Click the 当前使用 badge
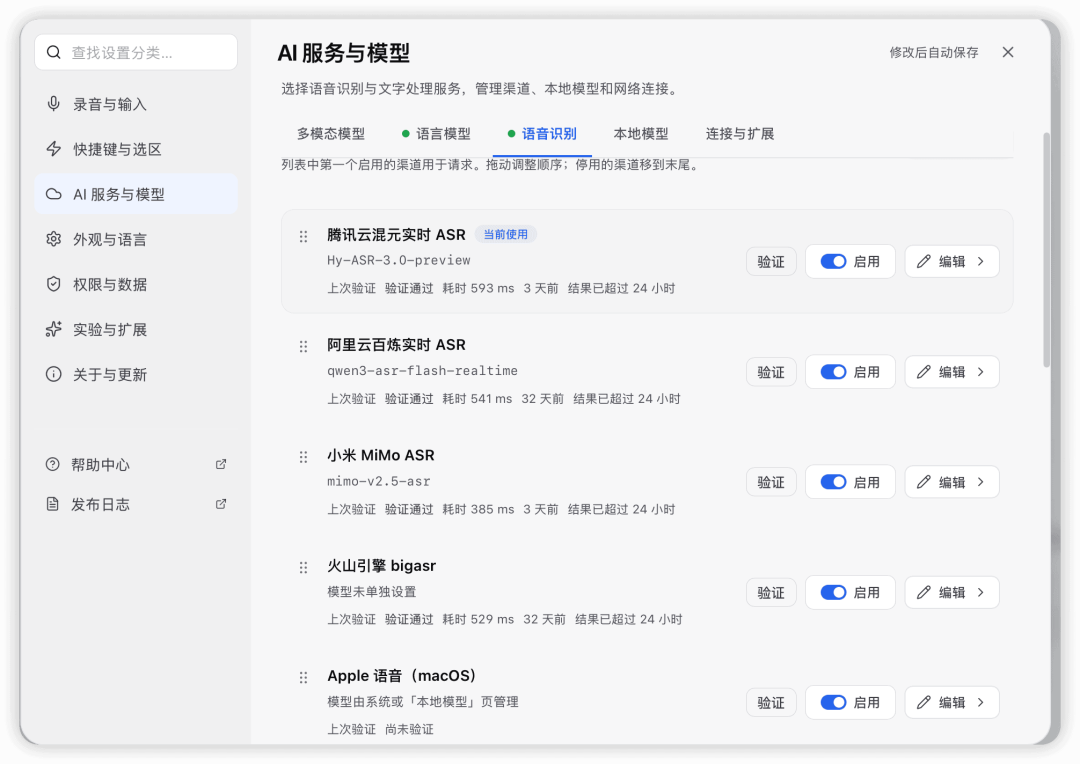 click(506, 235)
